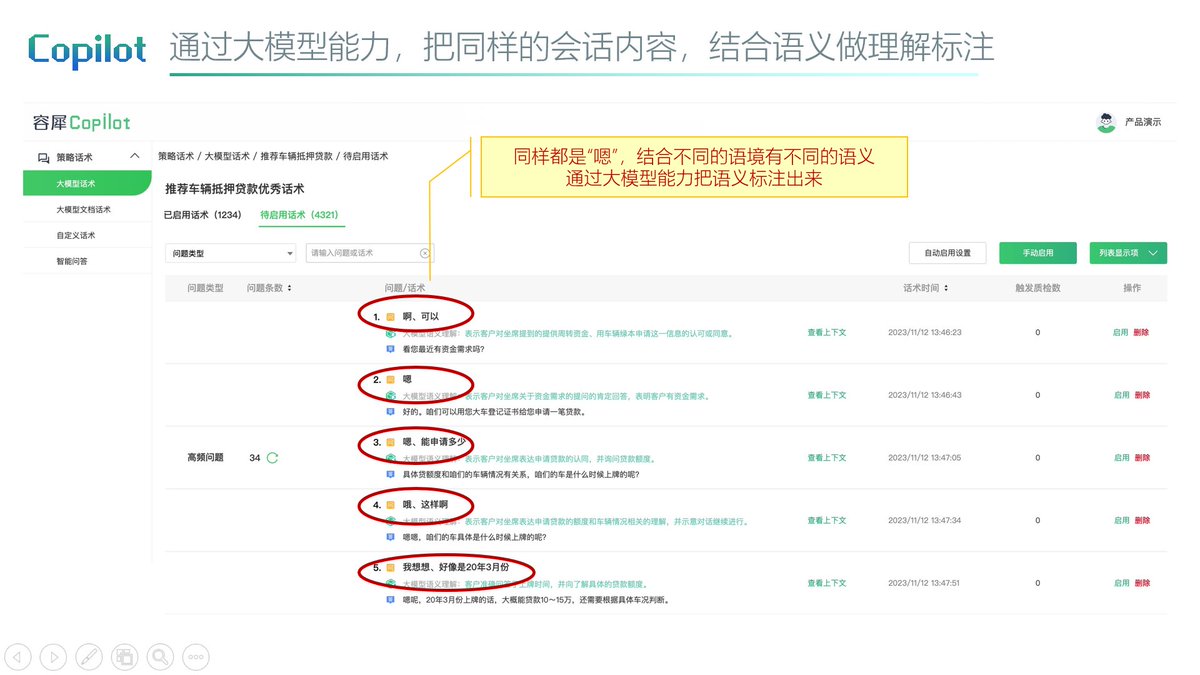Click the refresh icon next to 34
The width and height of the screenshot is (1200, 675).
pyautogui.click(x=272, y=458)
